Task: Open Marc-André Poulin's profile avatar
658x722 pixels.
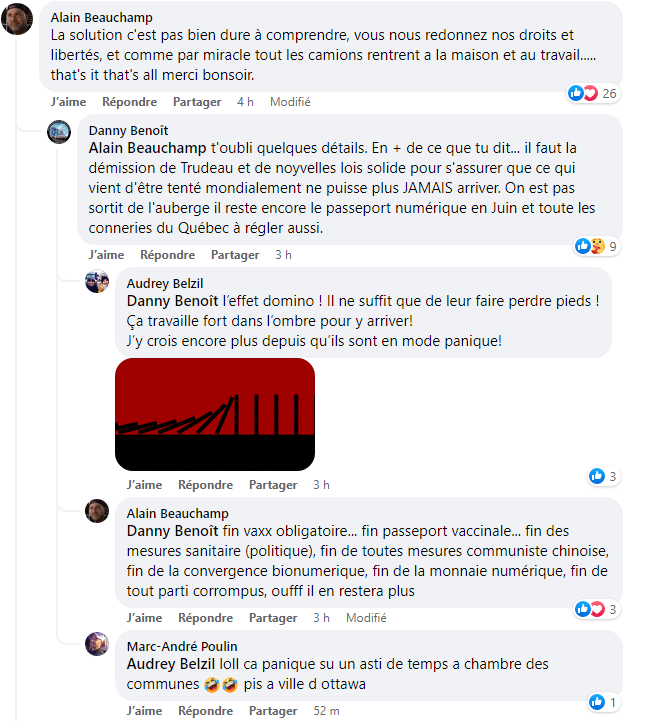Action: click(97, 644)
